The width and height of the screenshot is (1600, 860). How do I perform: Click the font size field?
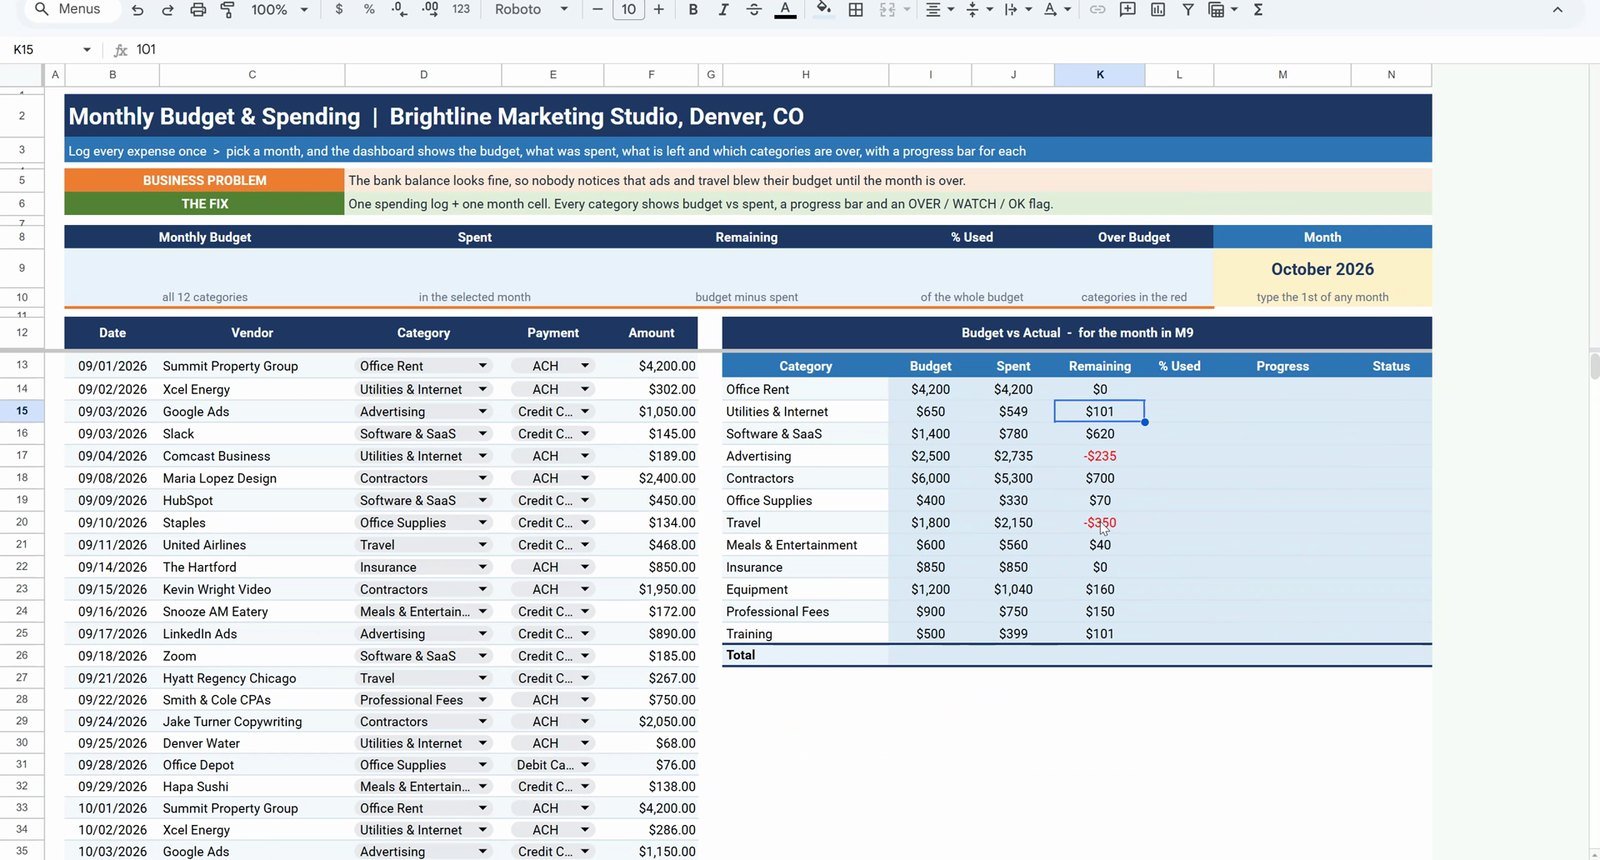pos(628,10)
